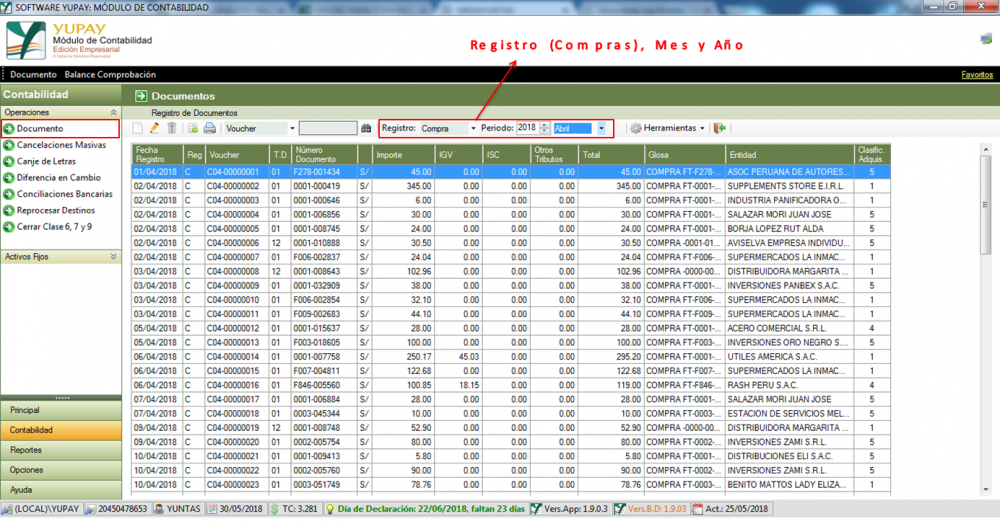Viewport: 1000px width, 524px height.
Task: Click the Yupay icon beside Vers.App
Action: click(536, 509)
